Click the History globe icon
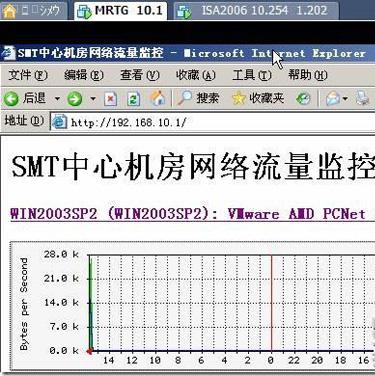This screenshot has width=375, height=376. point(303,99)
